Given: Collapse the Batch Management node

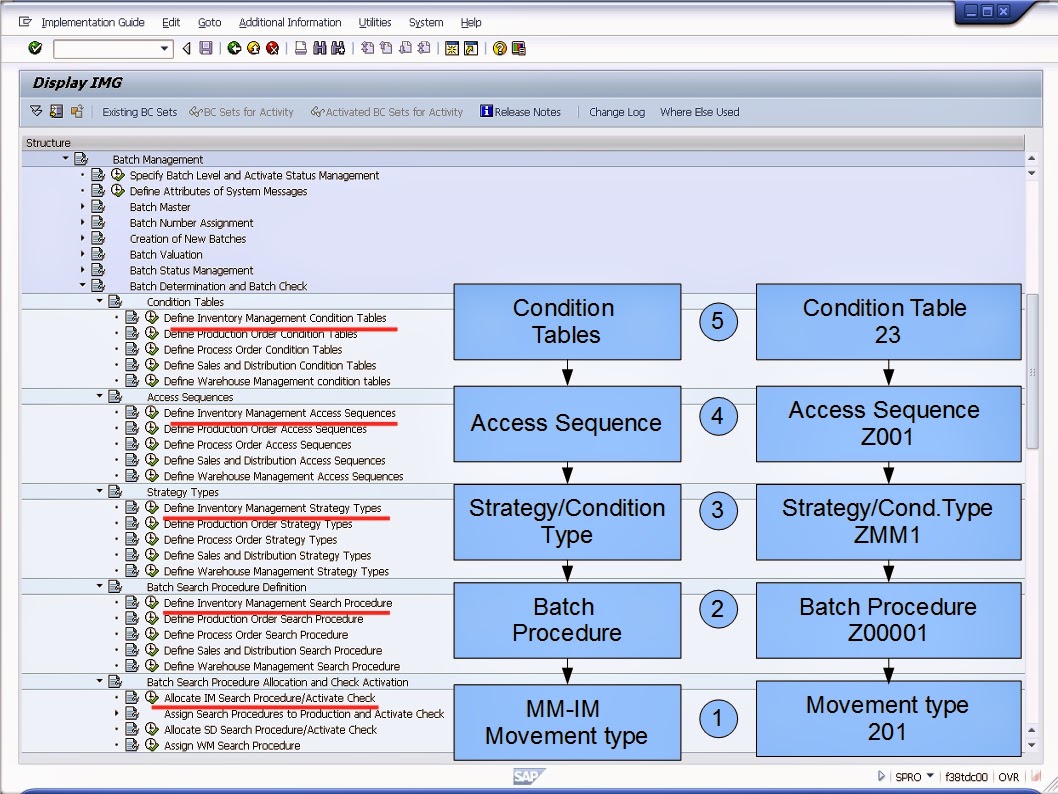Looking at the screenshot, I should coord(65,158).
